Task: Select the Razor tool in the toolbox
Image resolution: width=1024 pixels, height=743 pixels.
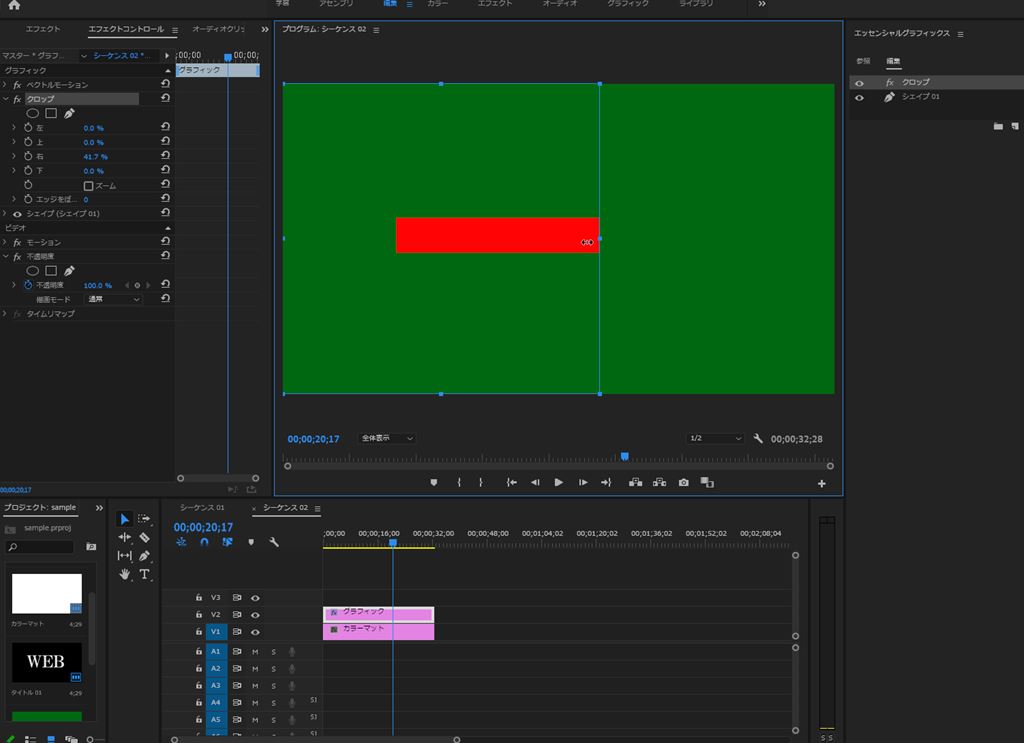Action: tap(145, 537)
